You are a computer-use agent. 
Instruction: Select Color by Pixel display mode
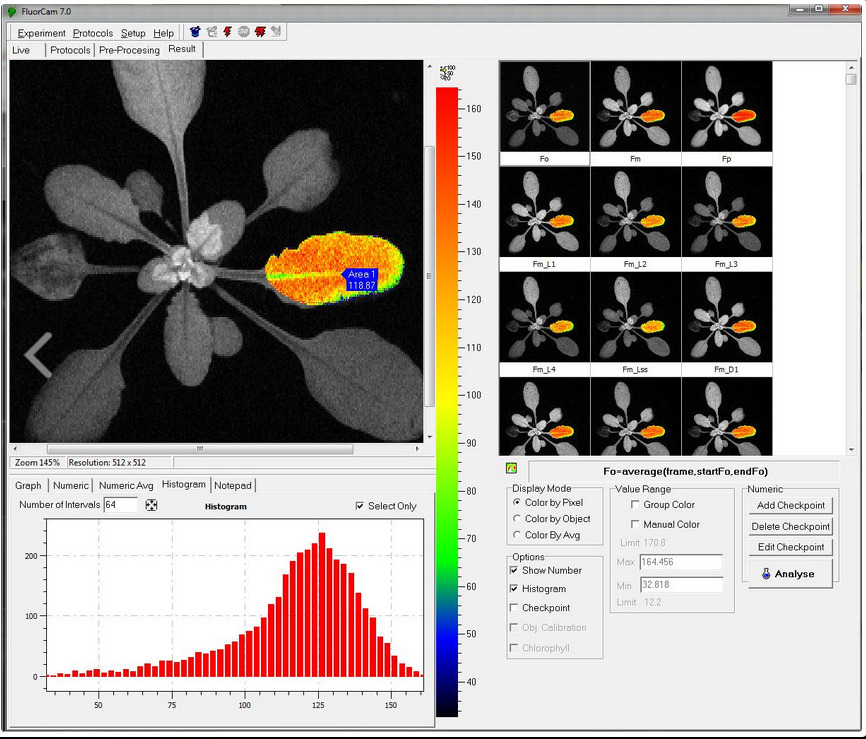tap(517, 503)
